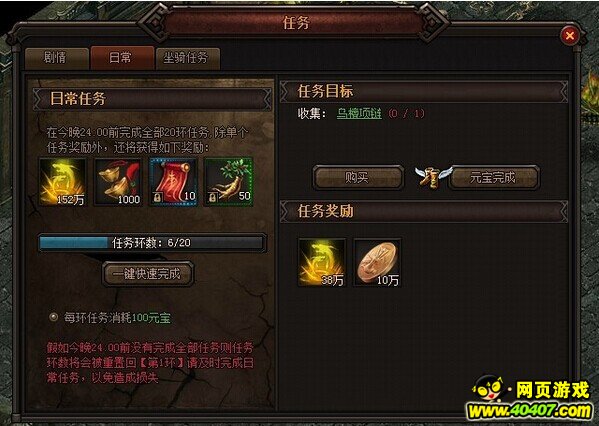Switch to the 剧情 tab
Image resolution: width=599 pixels, height=426 pixels.
coord(56,58)
